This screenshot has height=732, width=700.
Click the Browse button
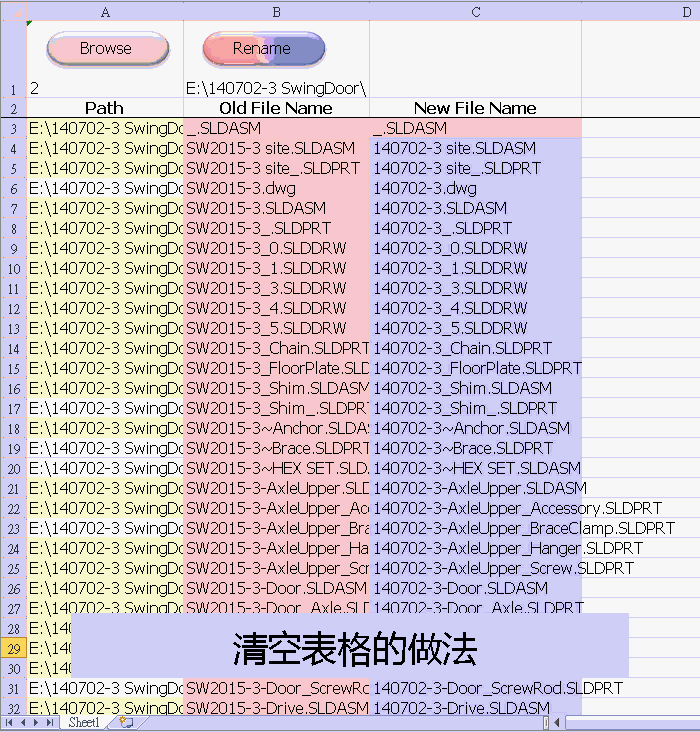107,49
